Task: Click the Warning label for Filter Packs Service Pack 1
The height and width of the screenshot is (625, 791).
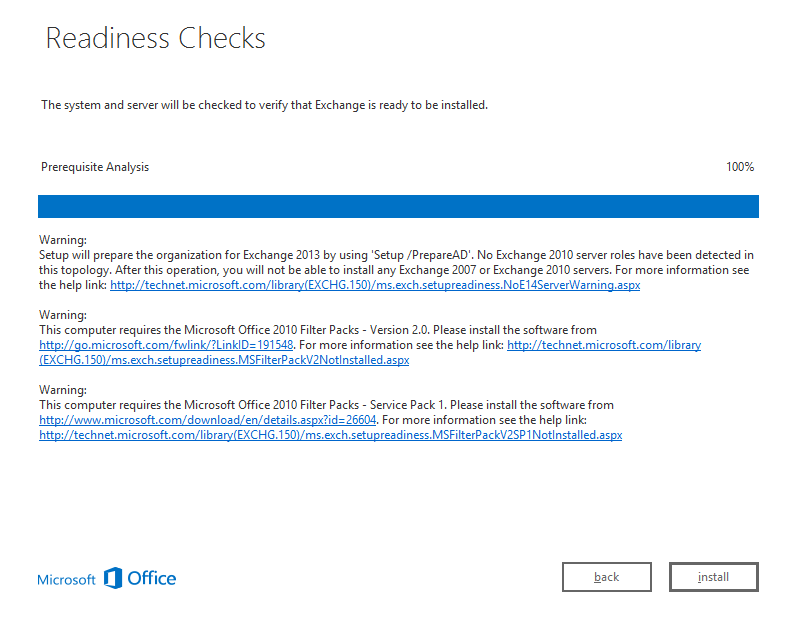Action: click(63, 390)
